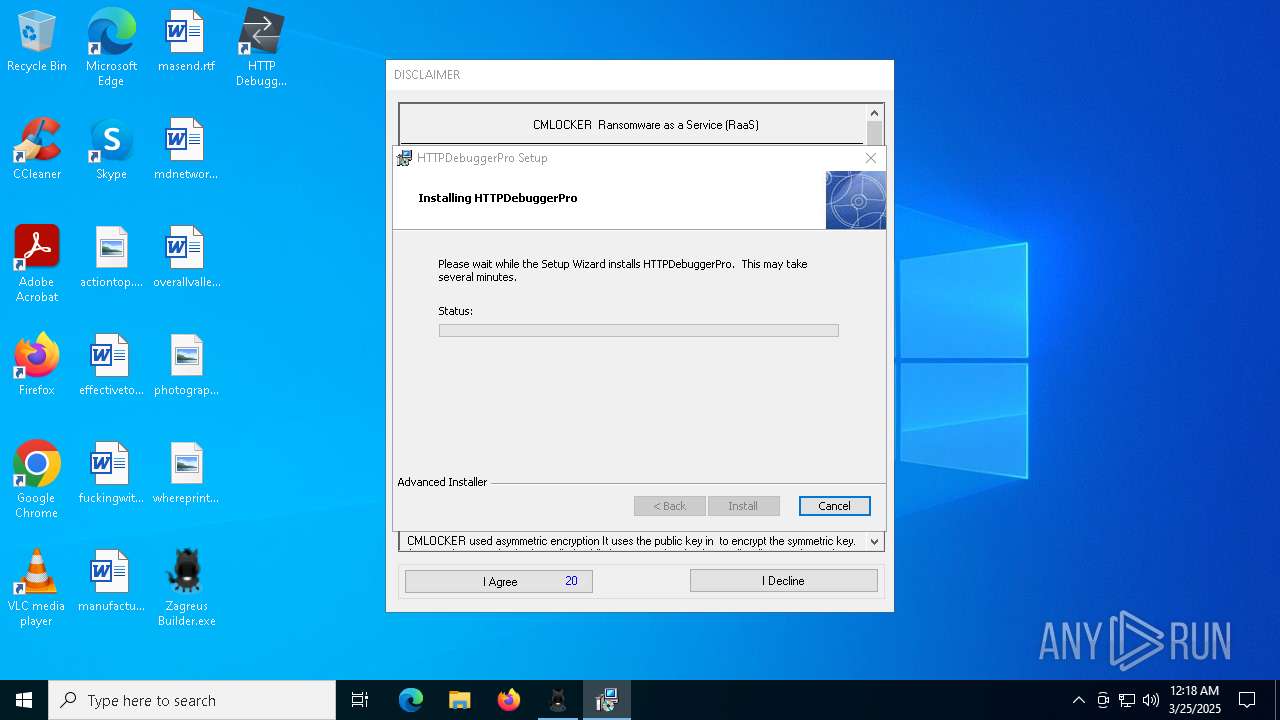This screenshot has height=720, width=1280.
Task: Click the HTTPDebuggerPro Setup title bar icon
Action: pyautogui.click(x=404, y=158)
